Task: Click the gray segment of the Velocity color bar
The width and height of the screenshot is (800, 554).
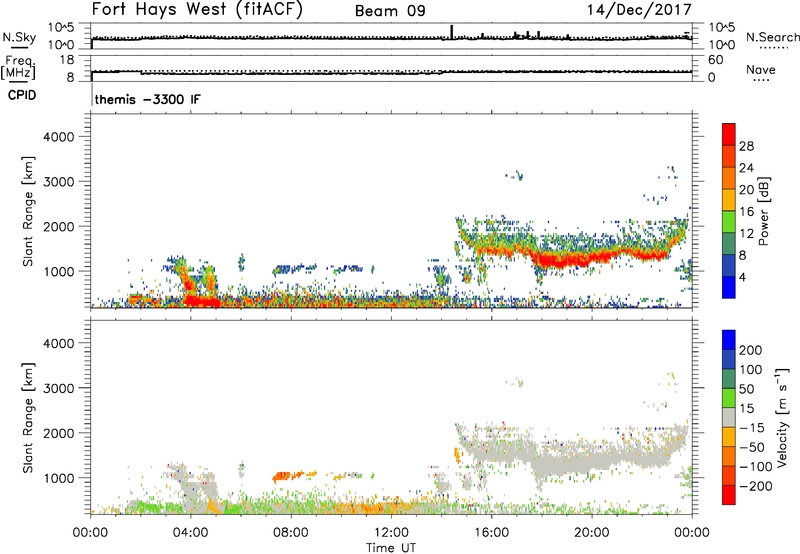Action: click(x=729, y=417)
